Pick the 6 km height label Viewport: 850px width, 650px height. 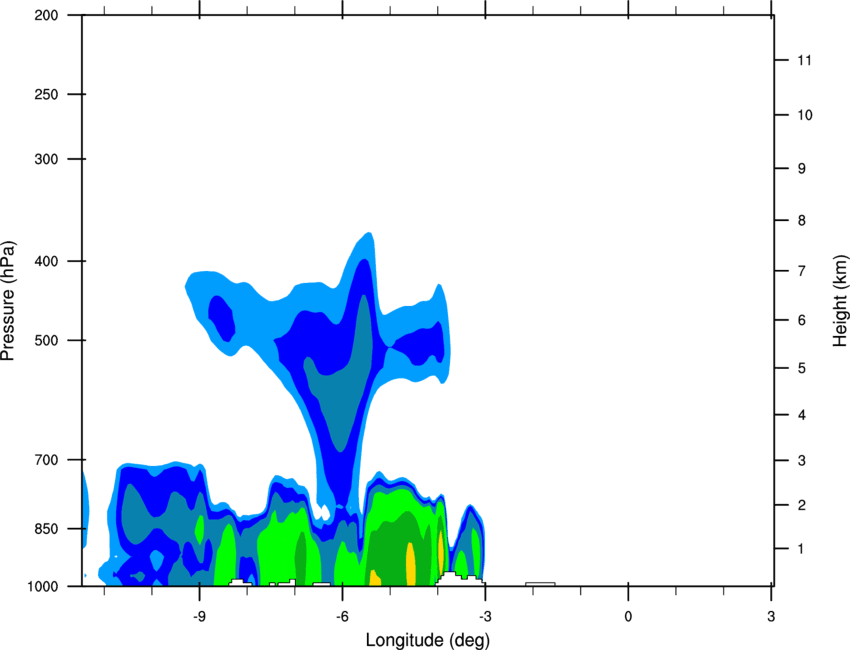pos(801,320)
